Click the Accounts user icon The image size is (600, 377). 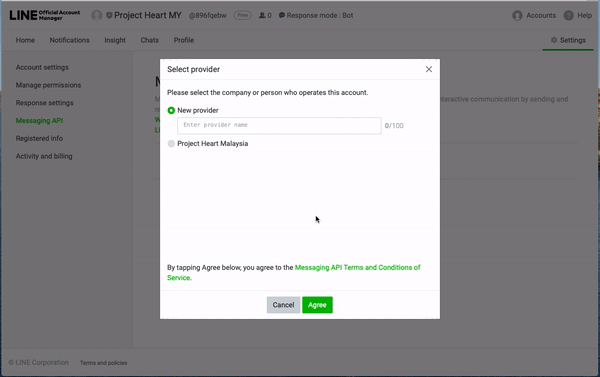(517, 15)
